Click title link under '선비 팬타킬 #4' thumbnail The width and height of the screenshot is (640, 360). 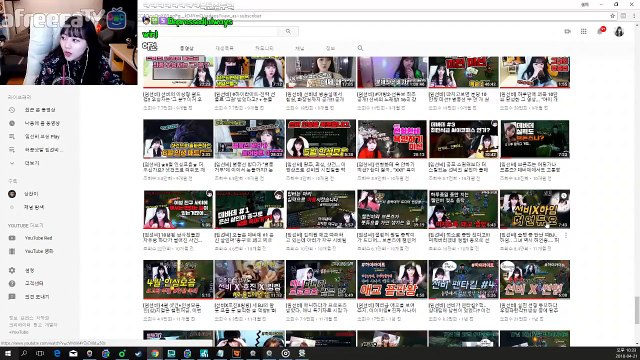[459, 308]
